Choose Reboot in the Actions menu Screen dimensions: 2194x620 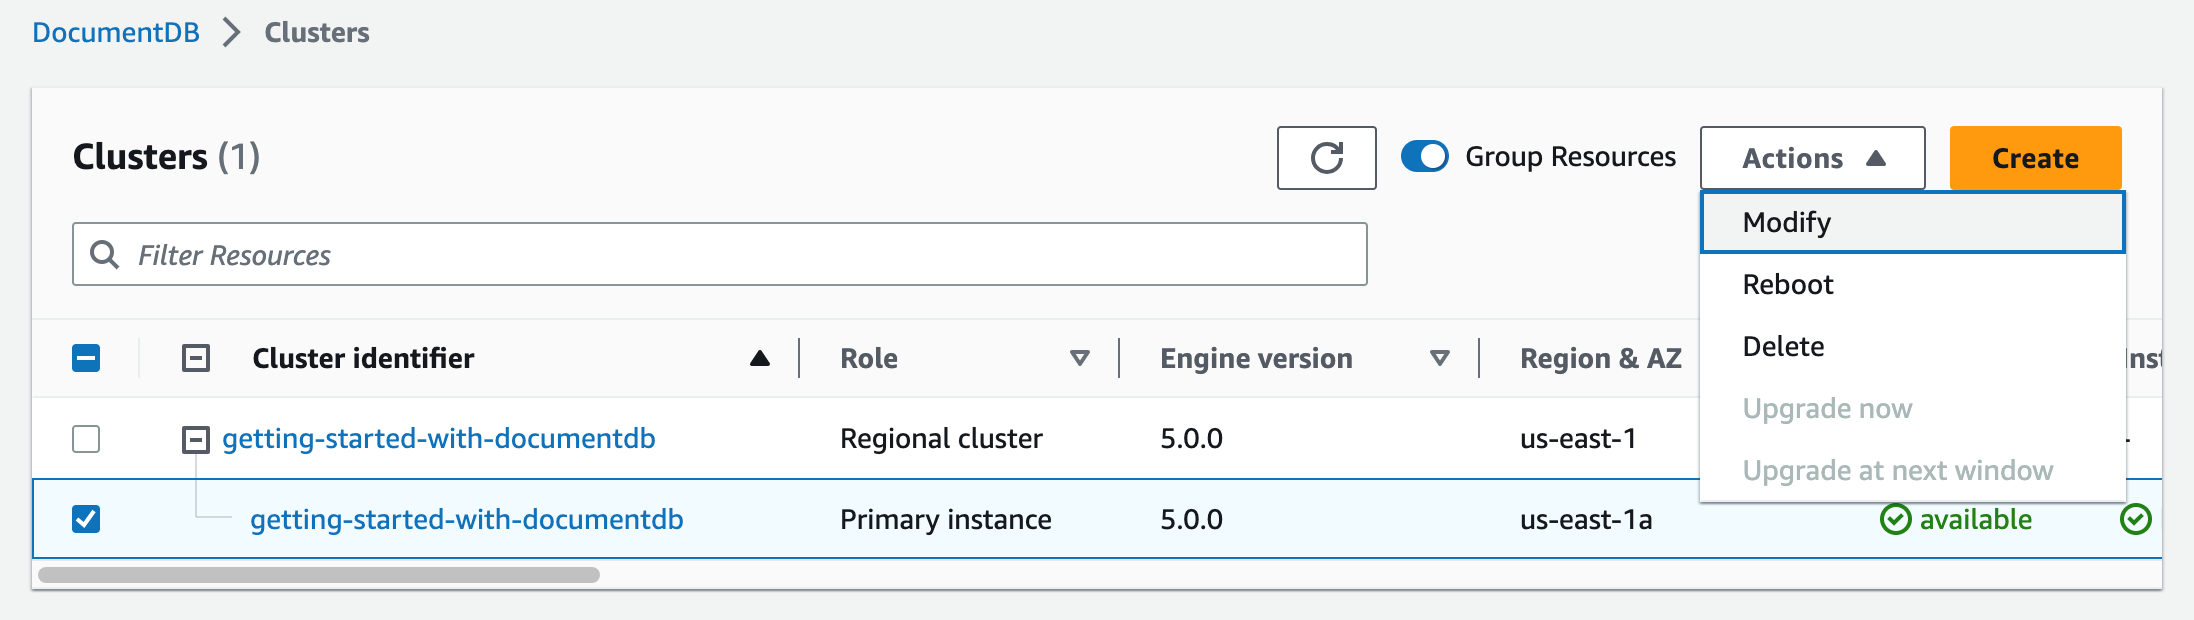[1788, 285]
